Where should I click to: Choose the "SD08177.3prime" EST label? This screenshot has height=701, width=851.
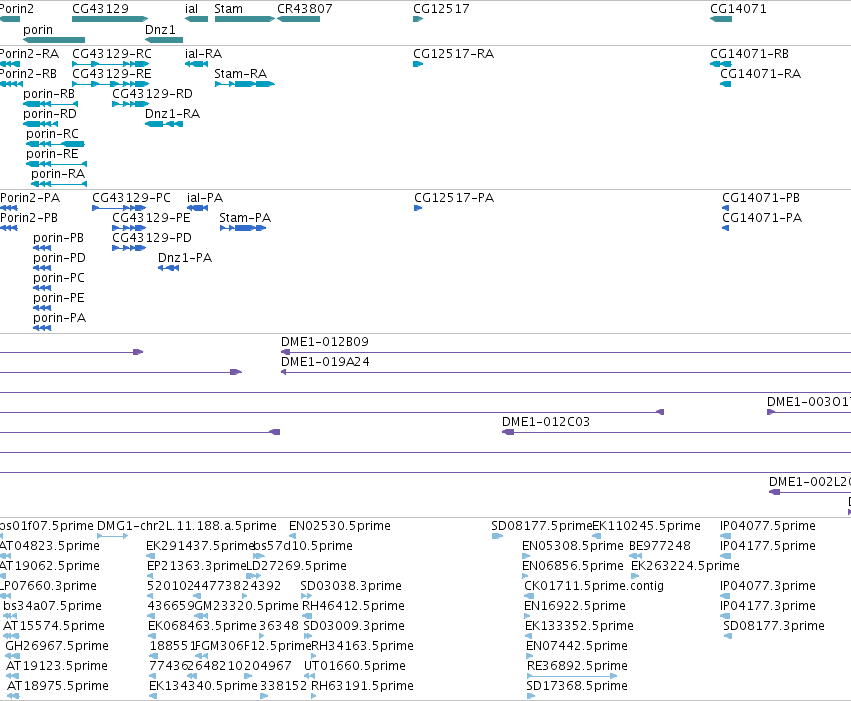tap(774, 627)
